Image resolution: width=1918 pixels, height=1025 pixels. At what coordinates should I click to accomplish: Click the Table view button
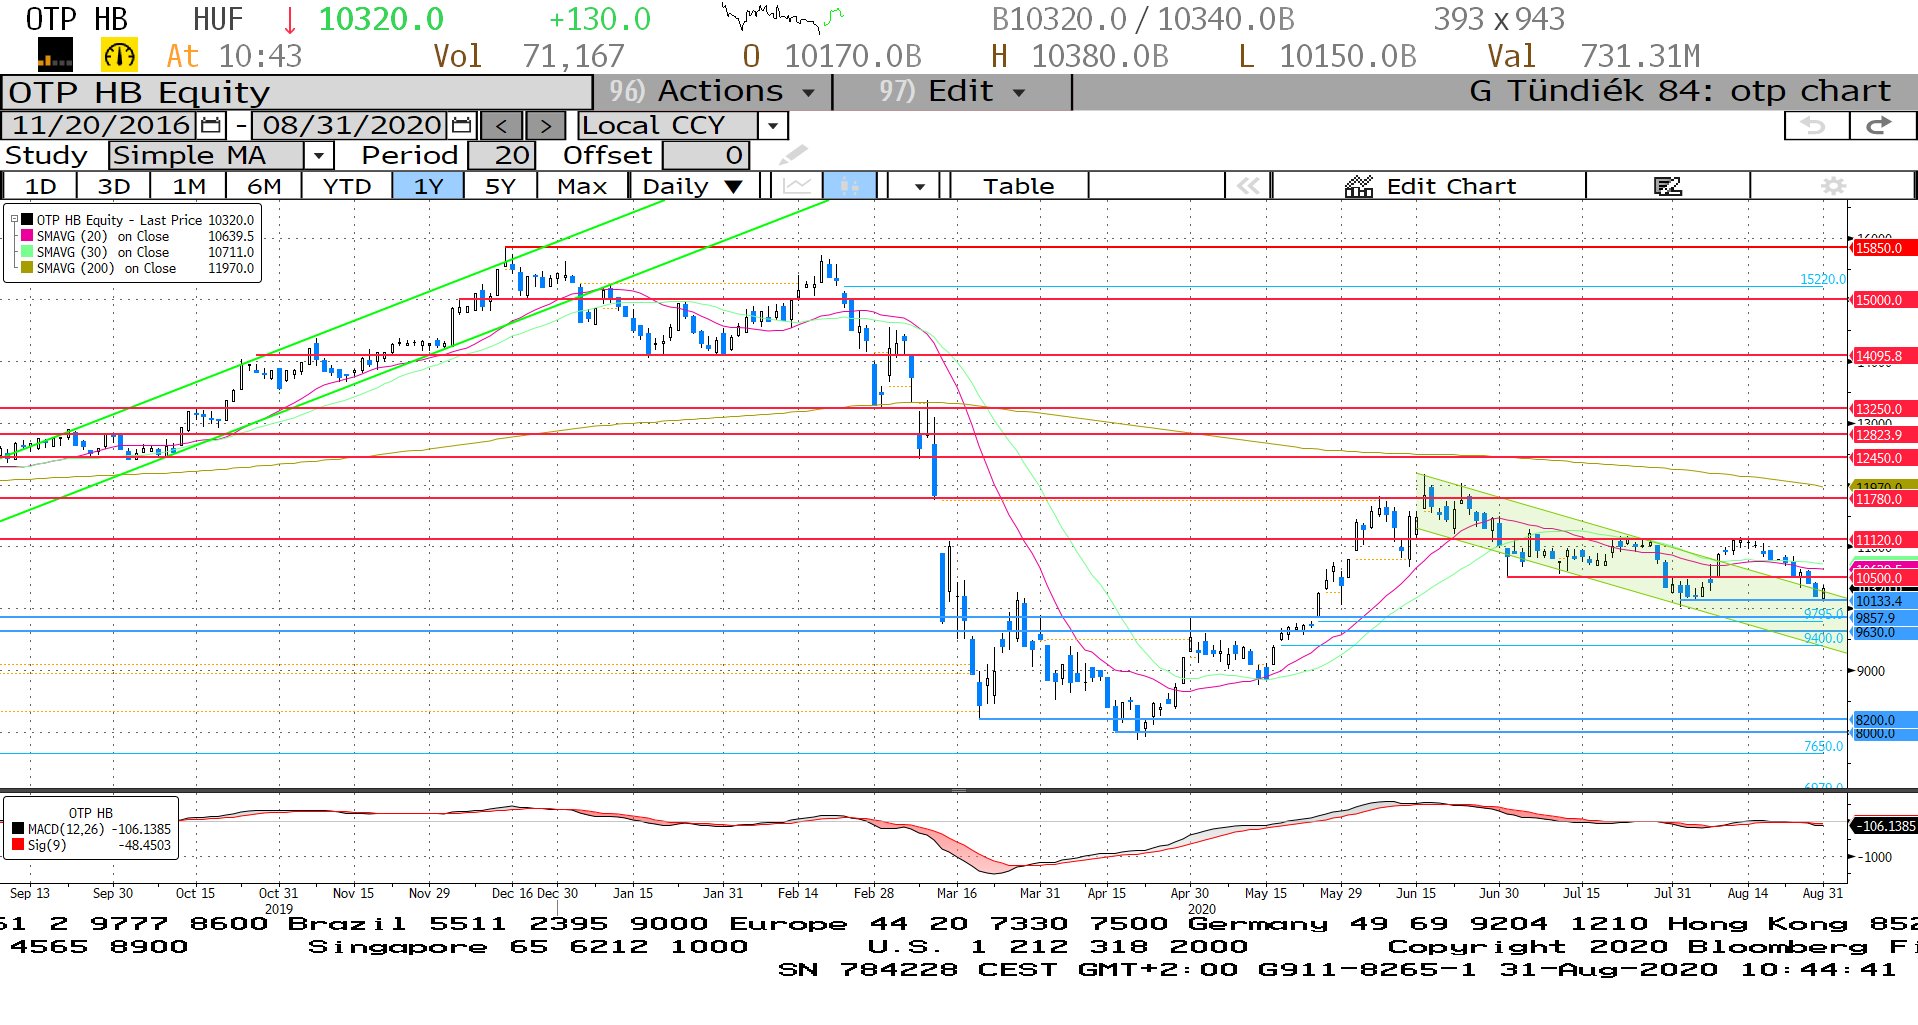tap(1018, 186)
